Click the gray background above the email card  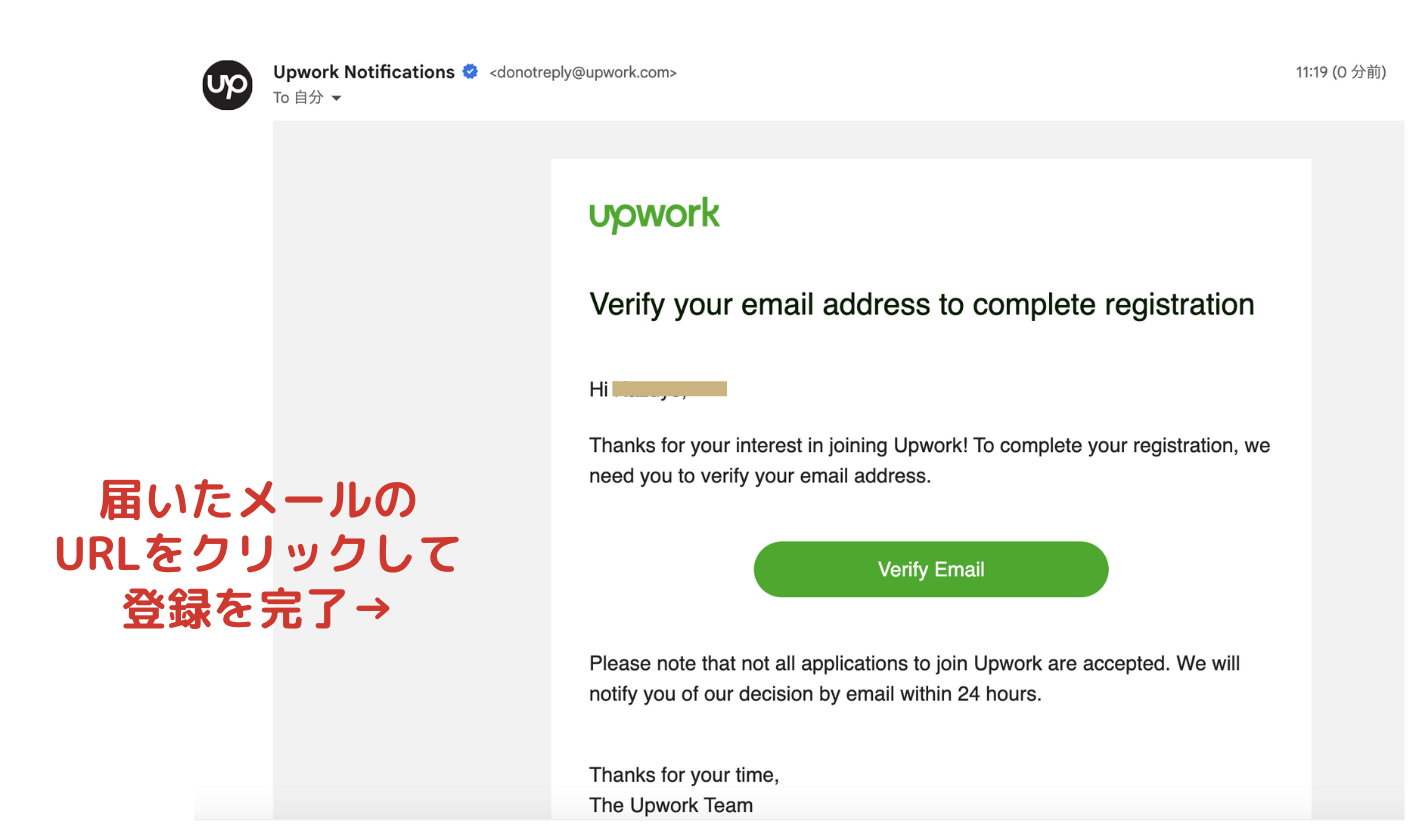click(x=840, y=139)
